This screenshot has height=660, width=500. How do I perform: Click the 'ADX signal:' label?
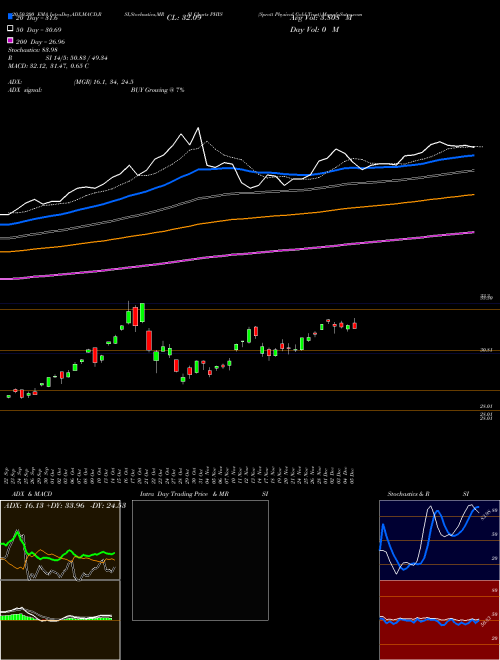coord(25,90)
